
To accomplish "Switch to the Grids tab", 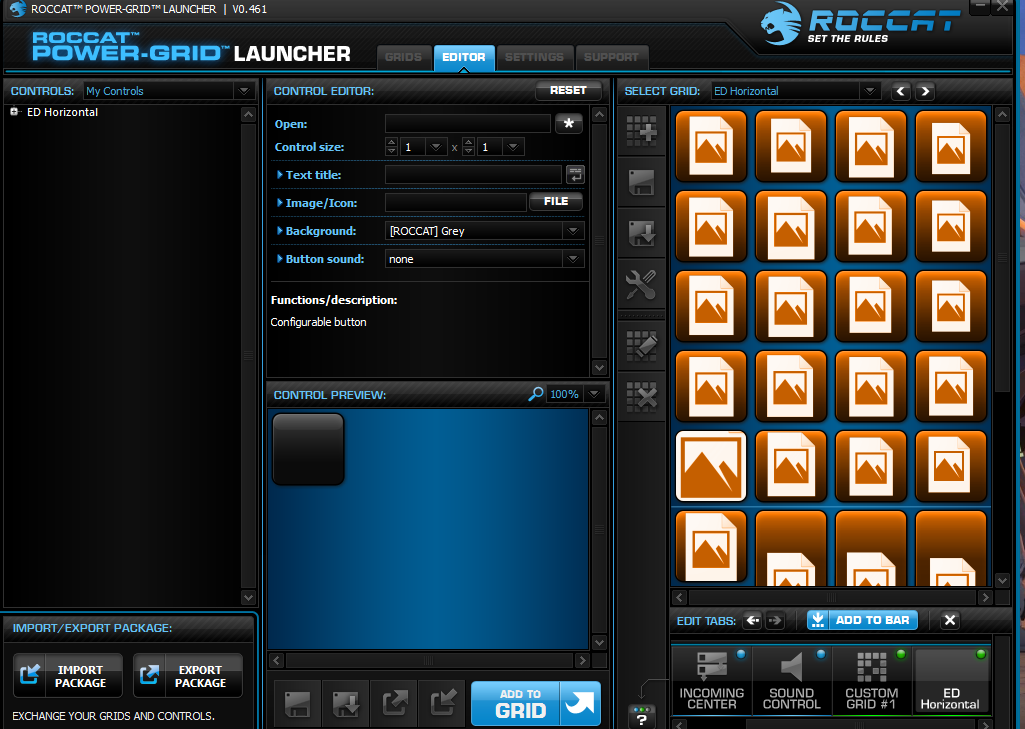I will tap(403, 57).
